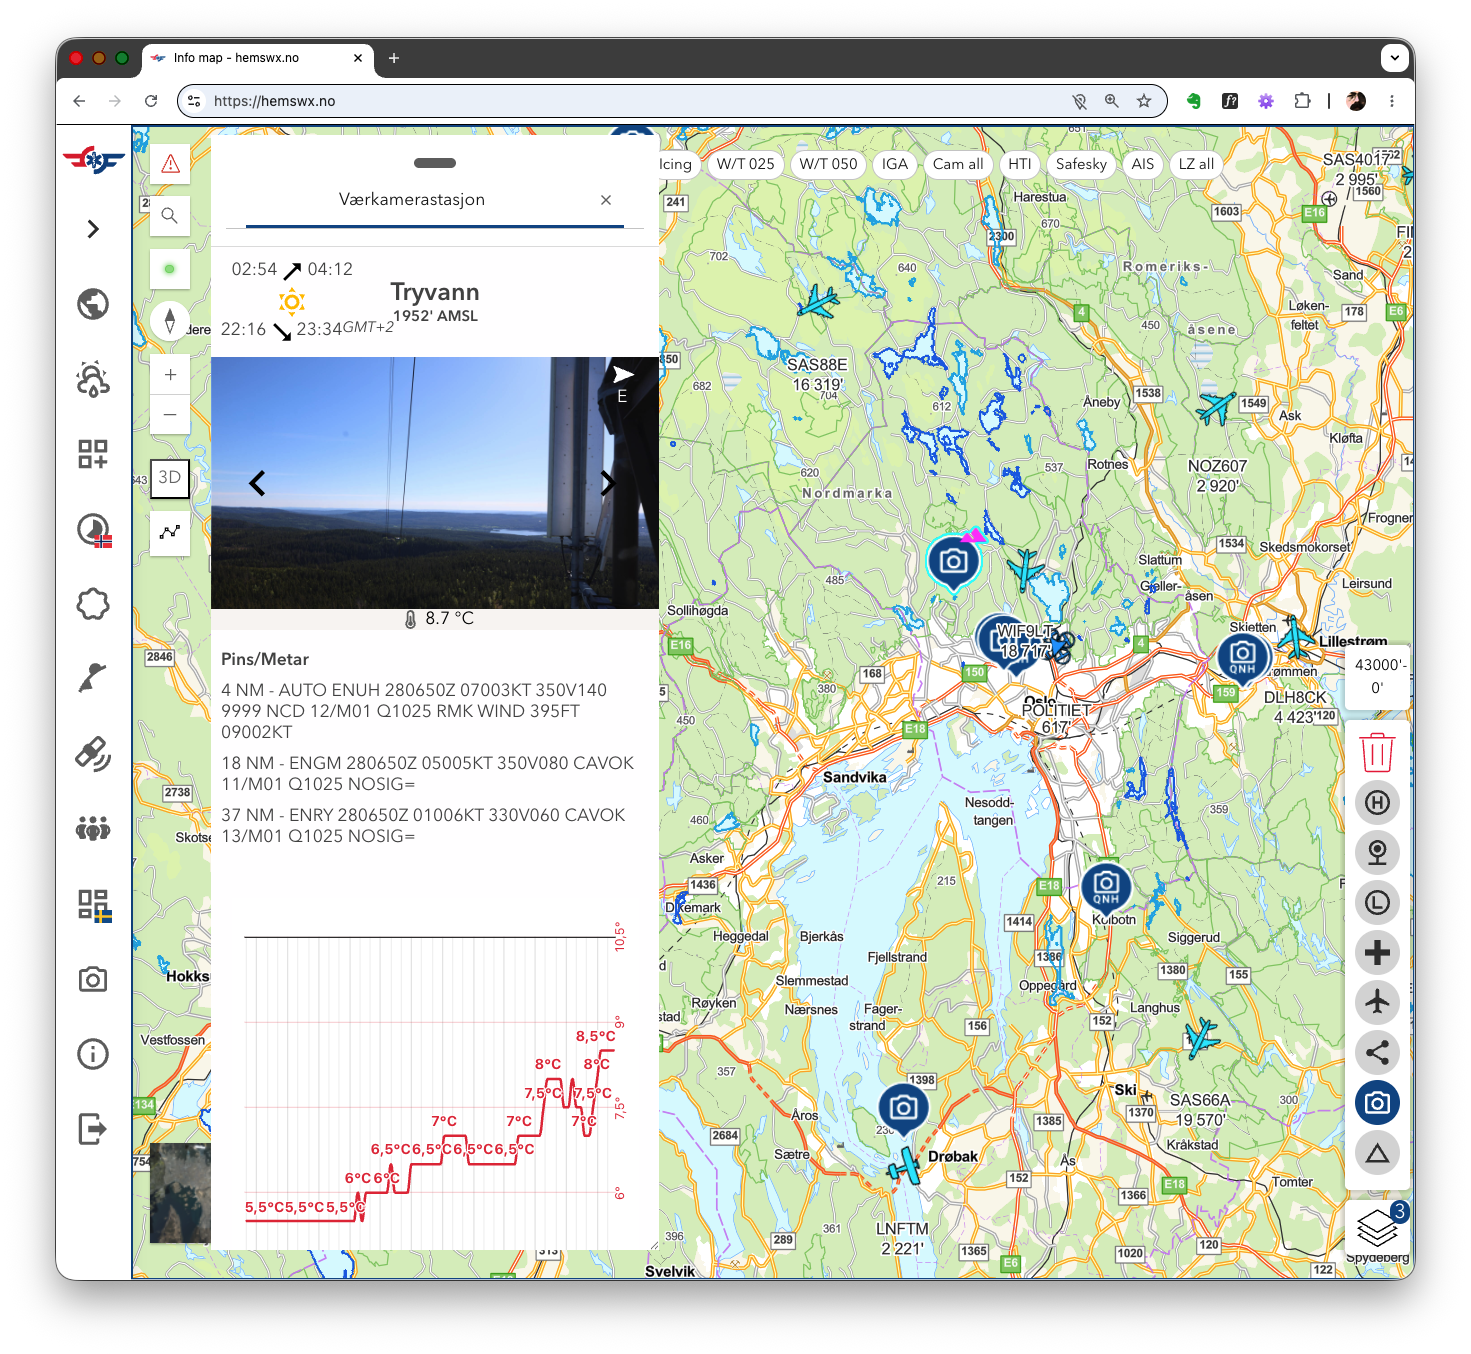The width and height of the screenshot is (1471, 1354).
Task: Toggle the highlighted blue camera button
Action: point(1377,1102)
